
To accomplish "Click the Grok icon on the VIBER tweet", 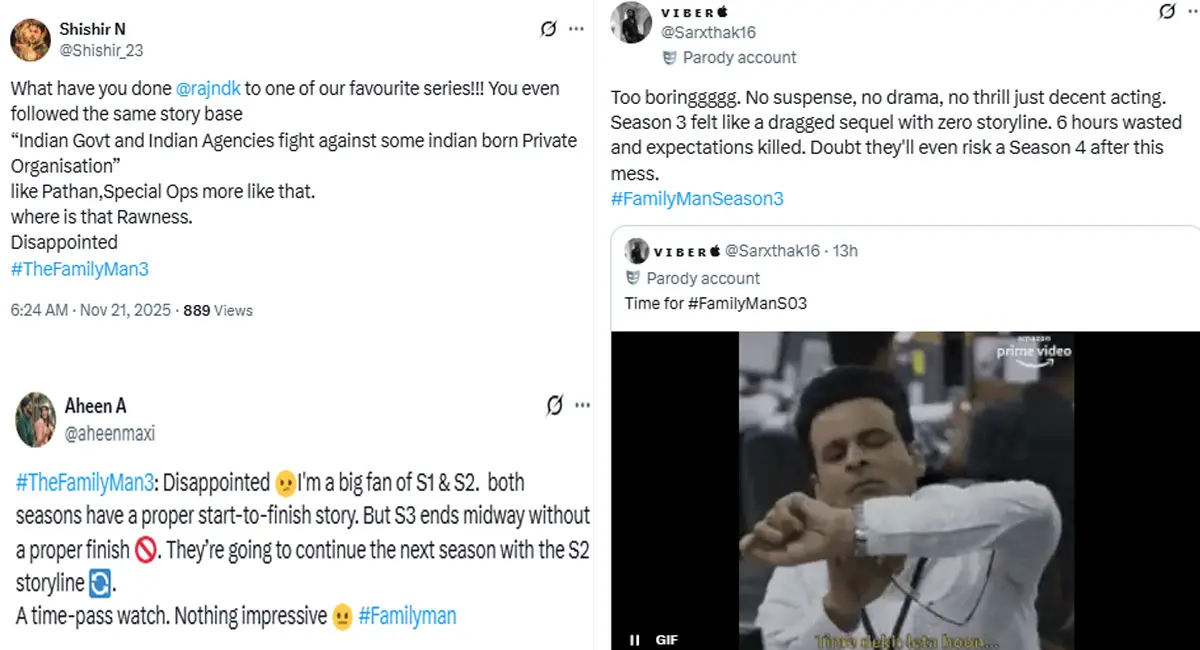I will (1166, 12).
